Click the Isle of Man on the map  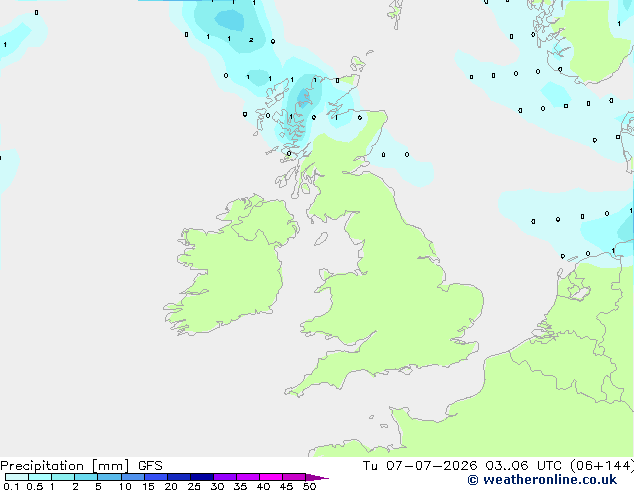[x=321, y=239]
